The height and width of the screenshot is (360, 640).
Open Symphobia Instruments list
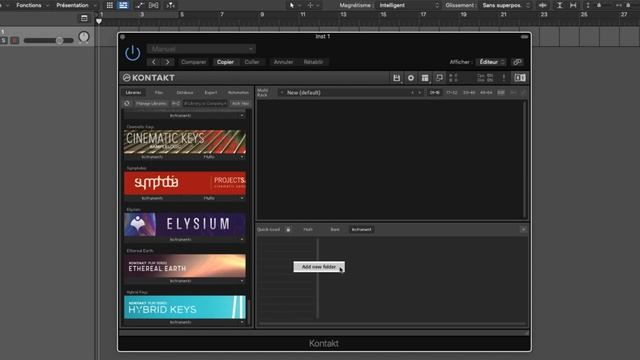click(152, 198)
